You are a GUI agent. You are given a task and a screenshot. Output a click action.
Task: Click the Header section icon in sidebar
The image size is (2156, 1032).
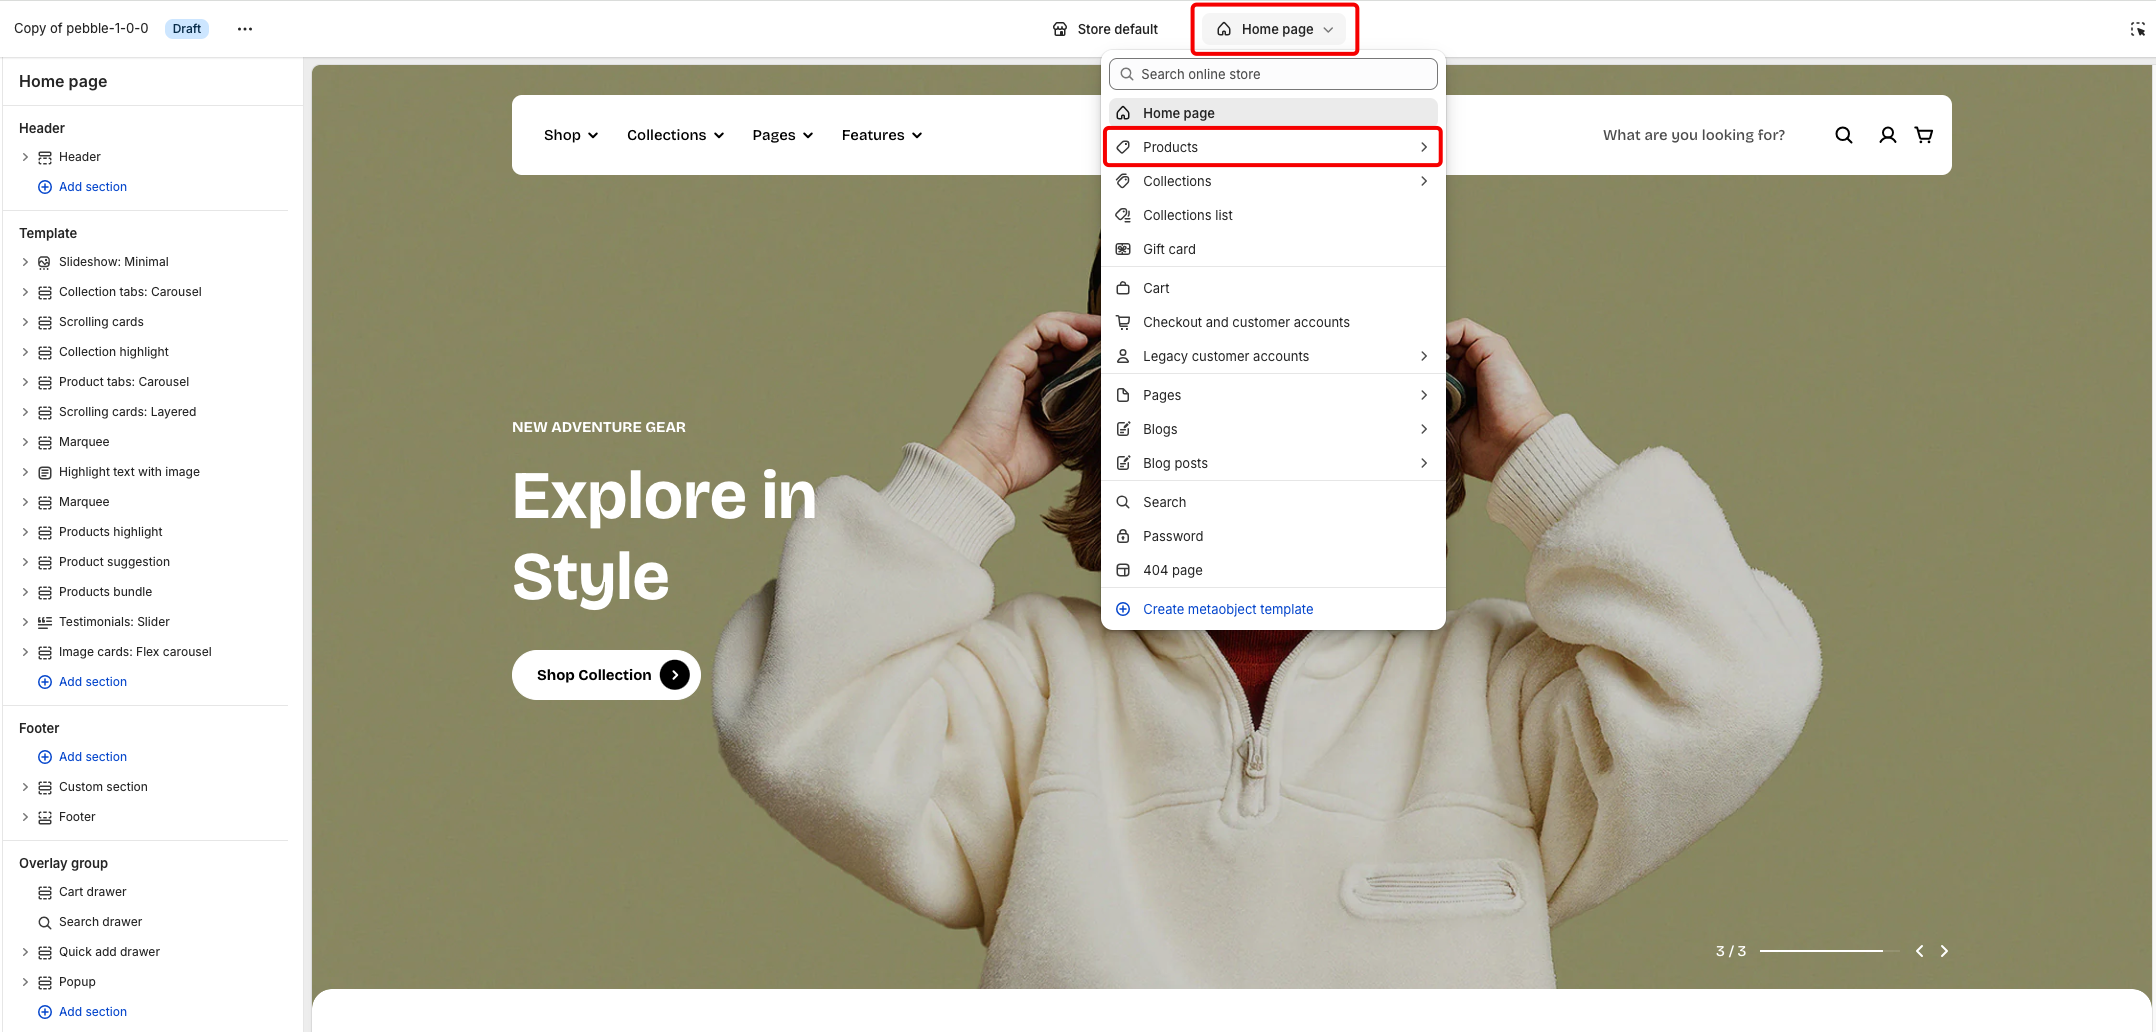(x=44, y=157)
